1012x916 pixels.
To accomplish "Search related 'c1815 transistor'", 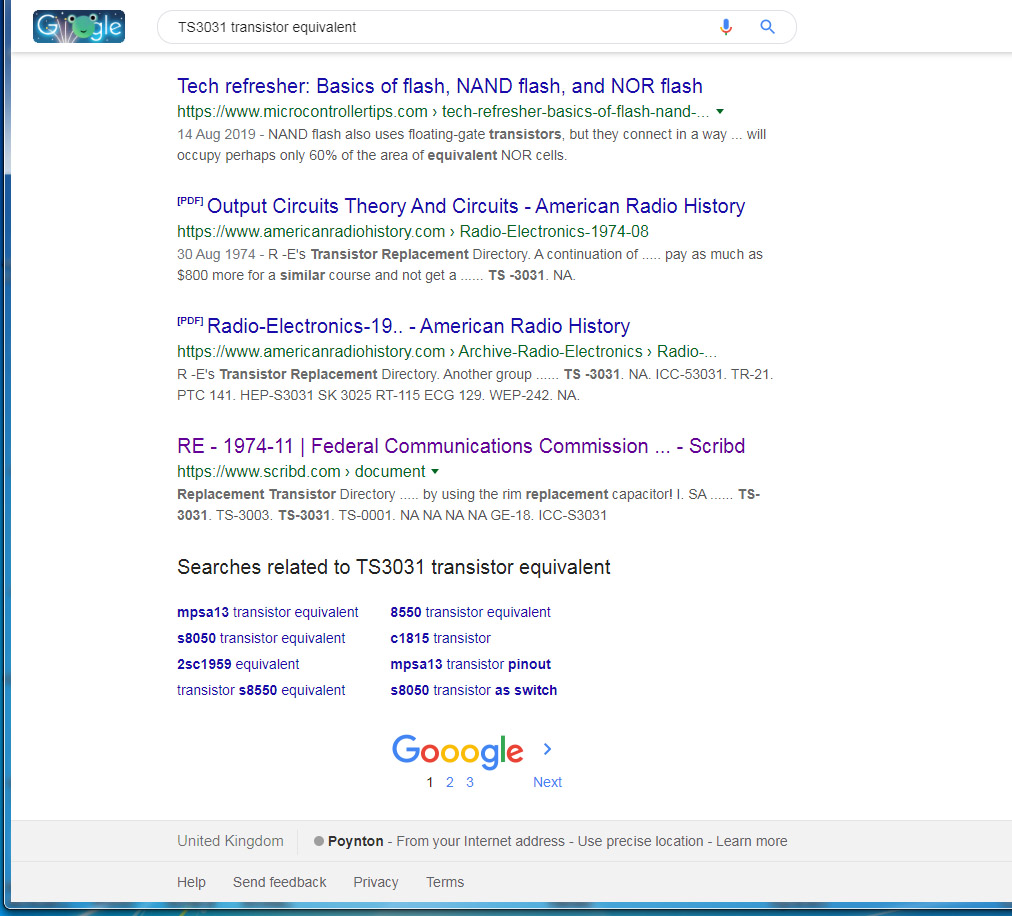I will click(440, 638).
